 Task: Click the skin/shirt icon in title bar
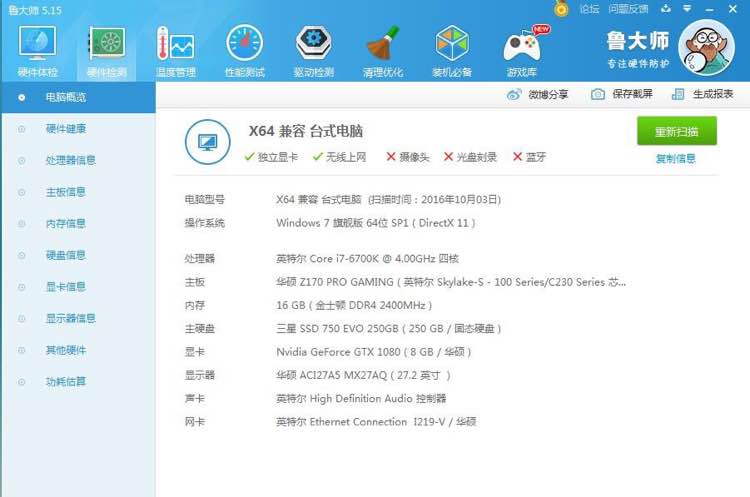pyautogui.click(x=666, y=9)
